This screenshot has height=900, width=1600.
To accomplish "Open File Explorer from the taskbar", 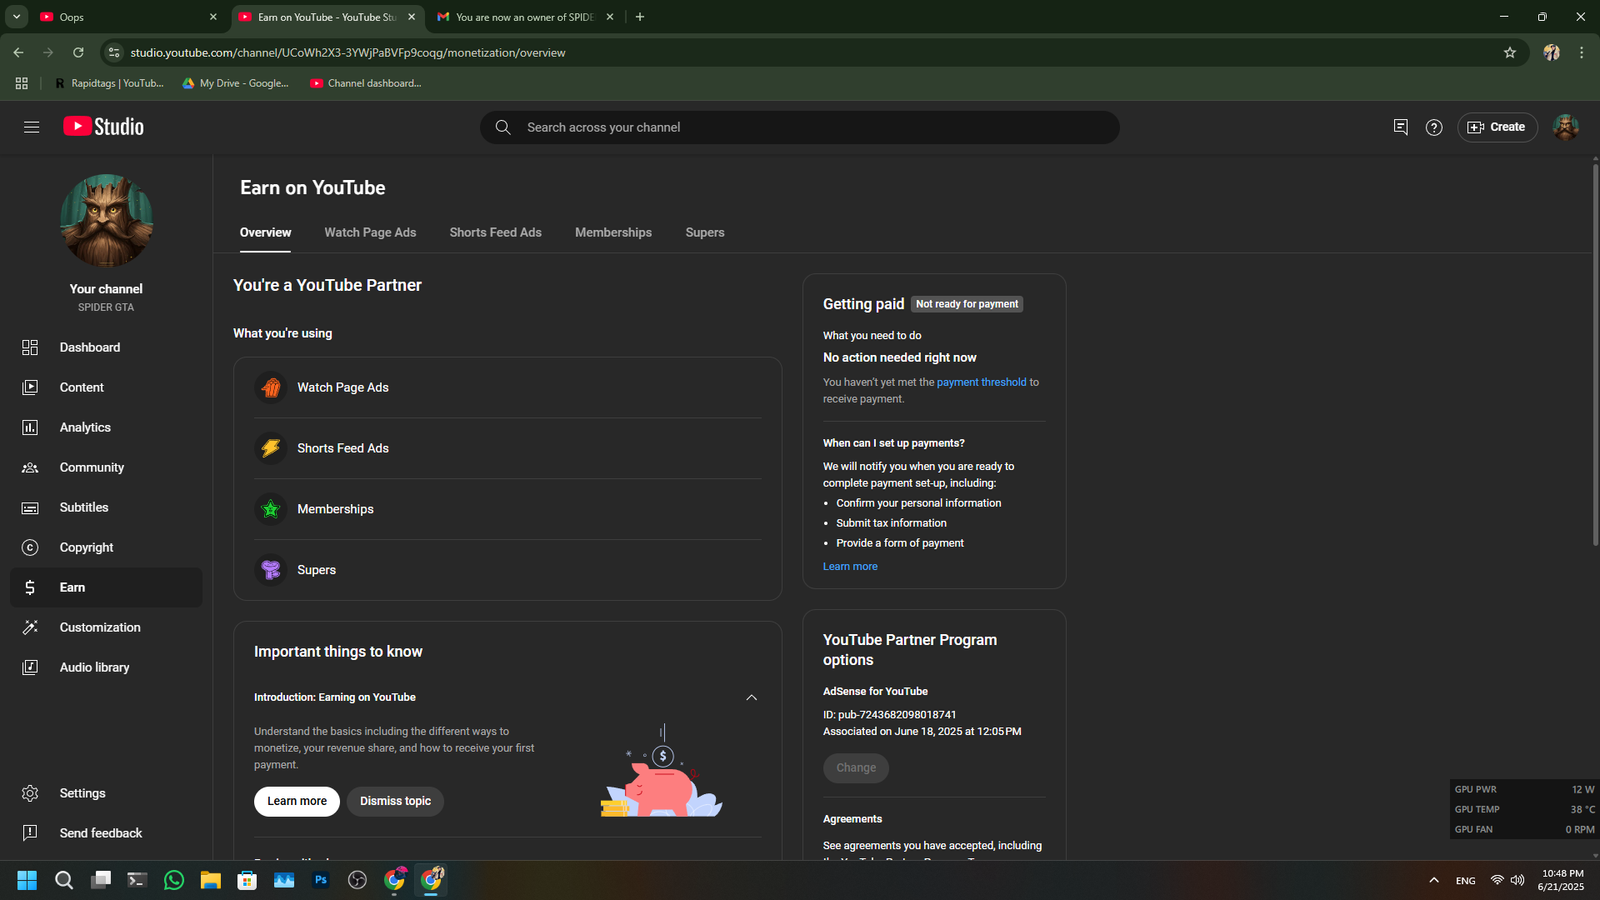I will 210,880.
